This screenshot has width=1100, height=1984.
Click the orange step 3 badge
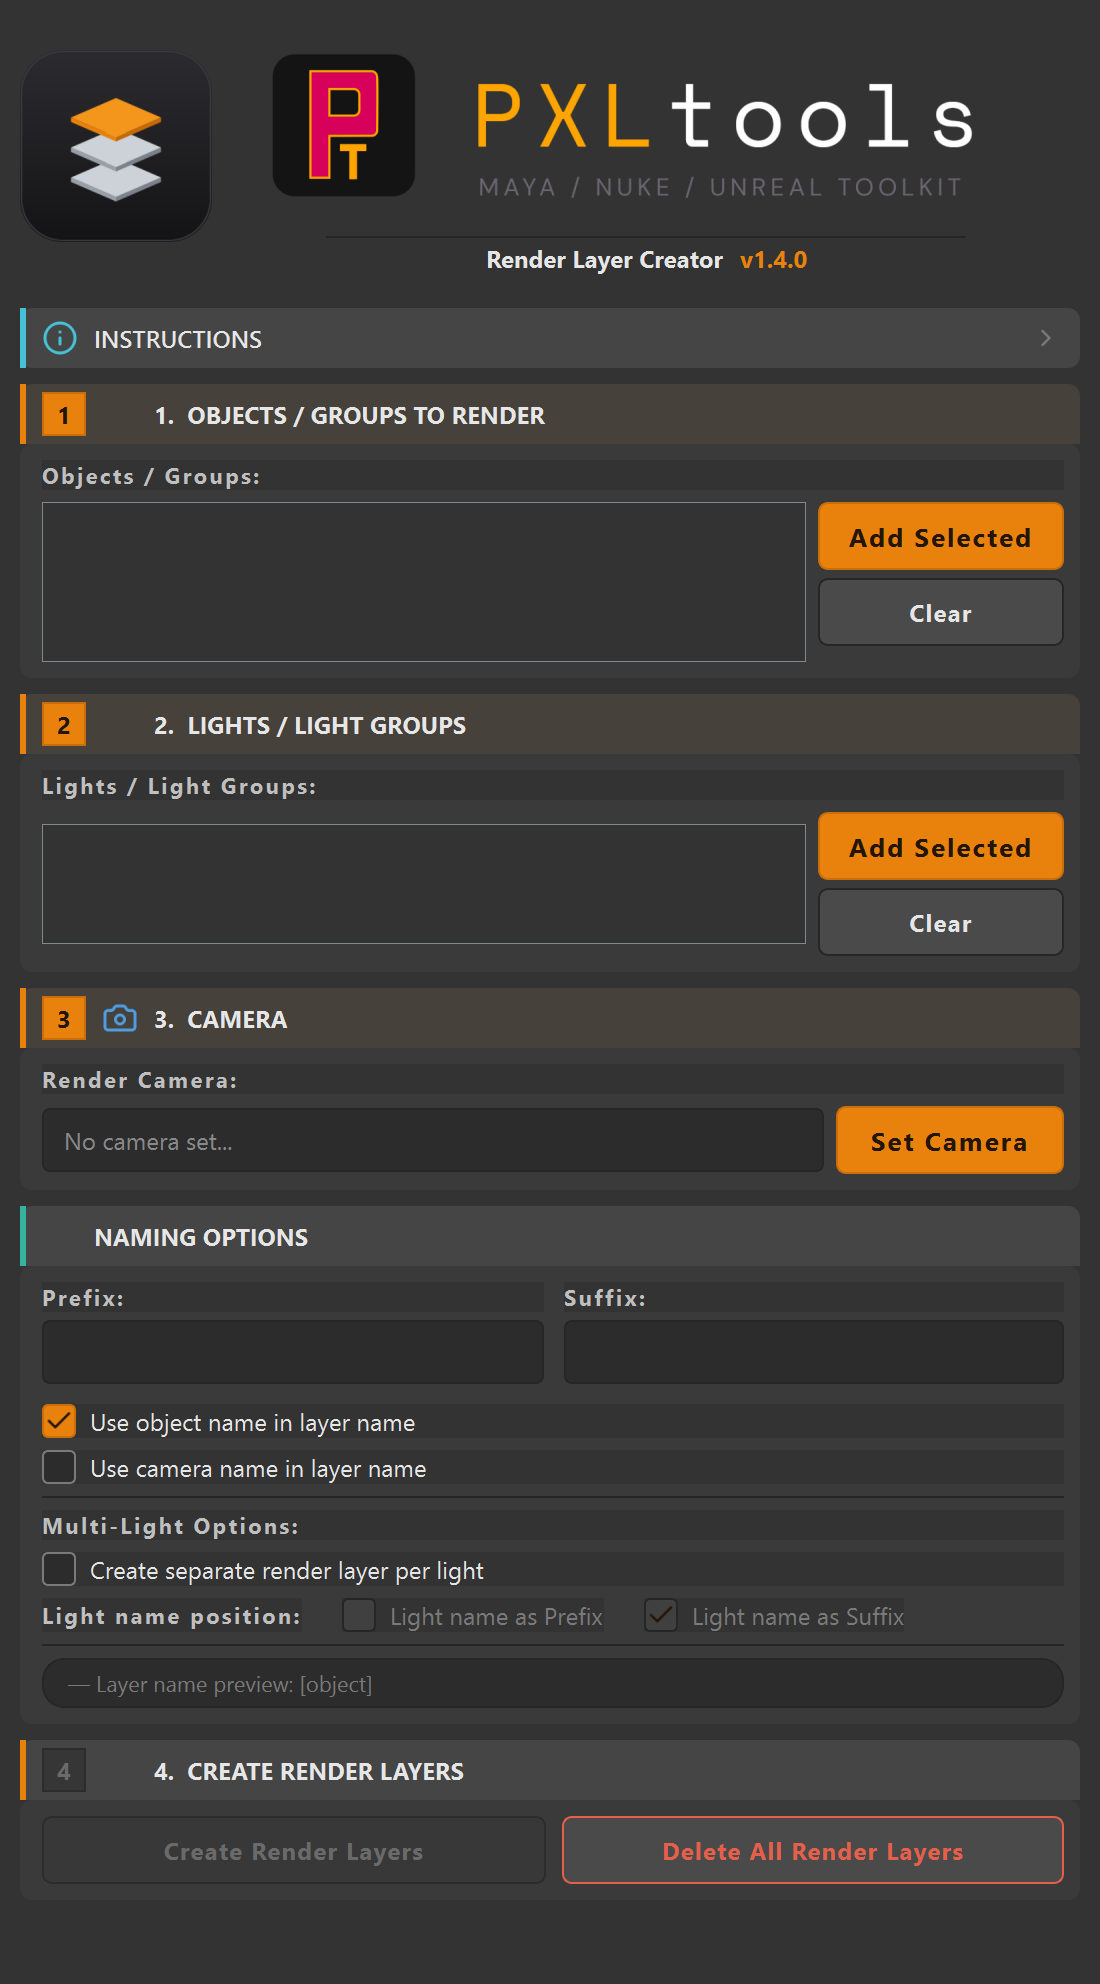tap(64, 1019)
